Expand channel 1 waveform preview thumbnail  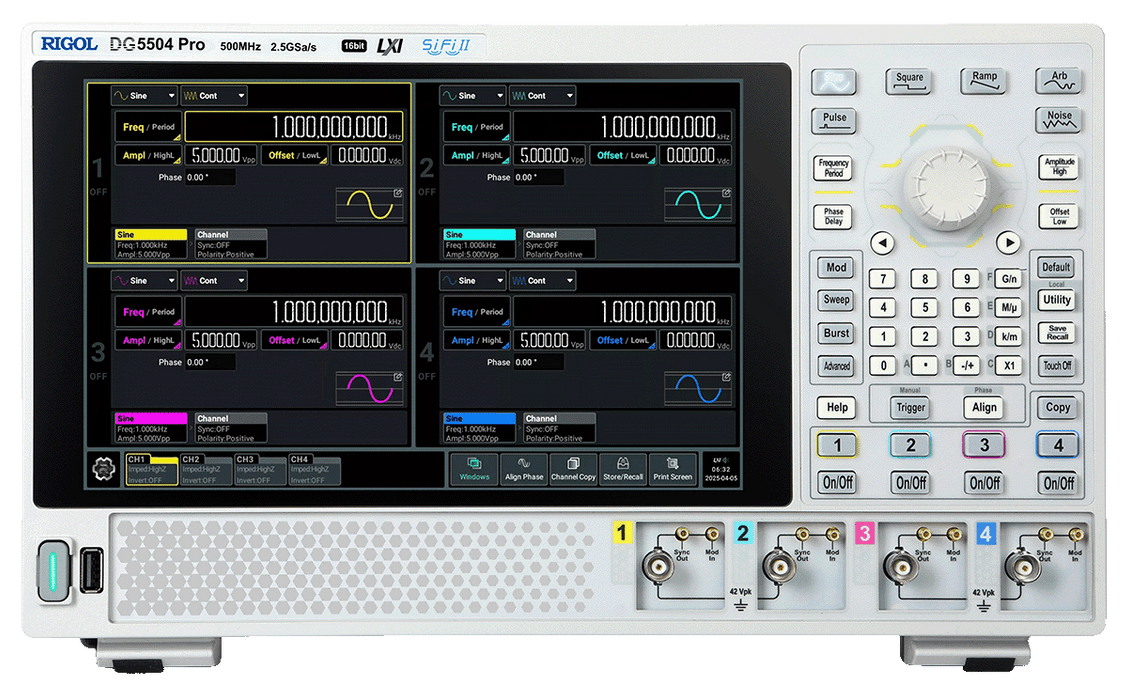click(x=369, y=205)
